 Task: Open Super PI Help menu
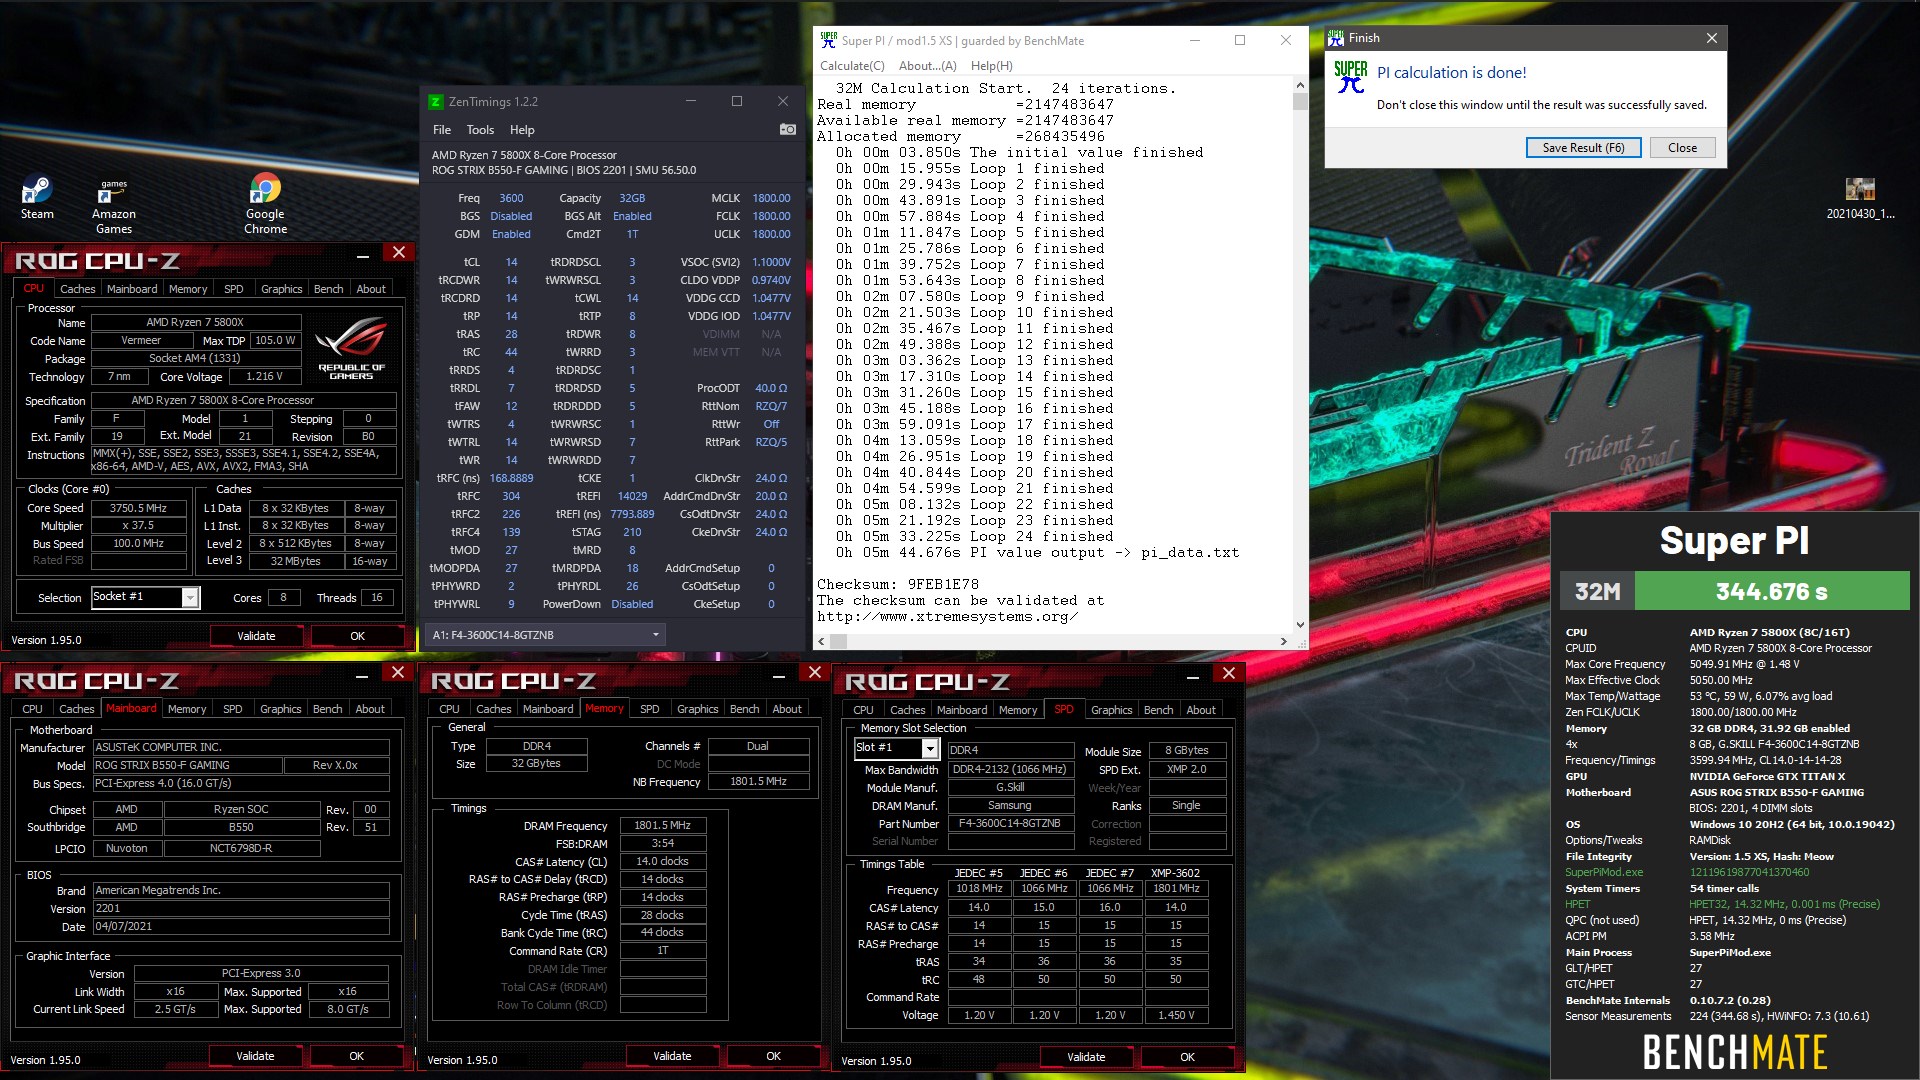point(991,66)
